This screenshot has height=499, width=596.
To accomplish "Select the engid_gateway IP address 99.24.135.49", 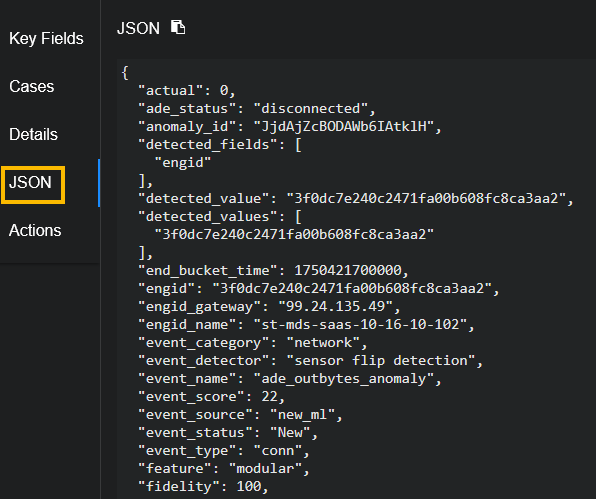I will 335,306.
